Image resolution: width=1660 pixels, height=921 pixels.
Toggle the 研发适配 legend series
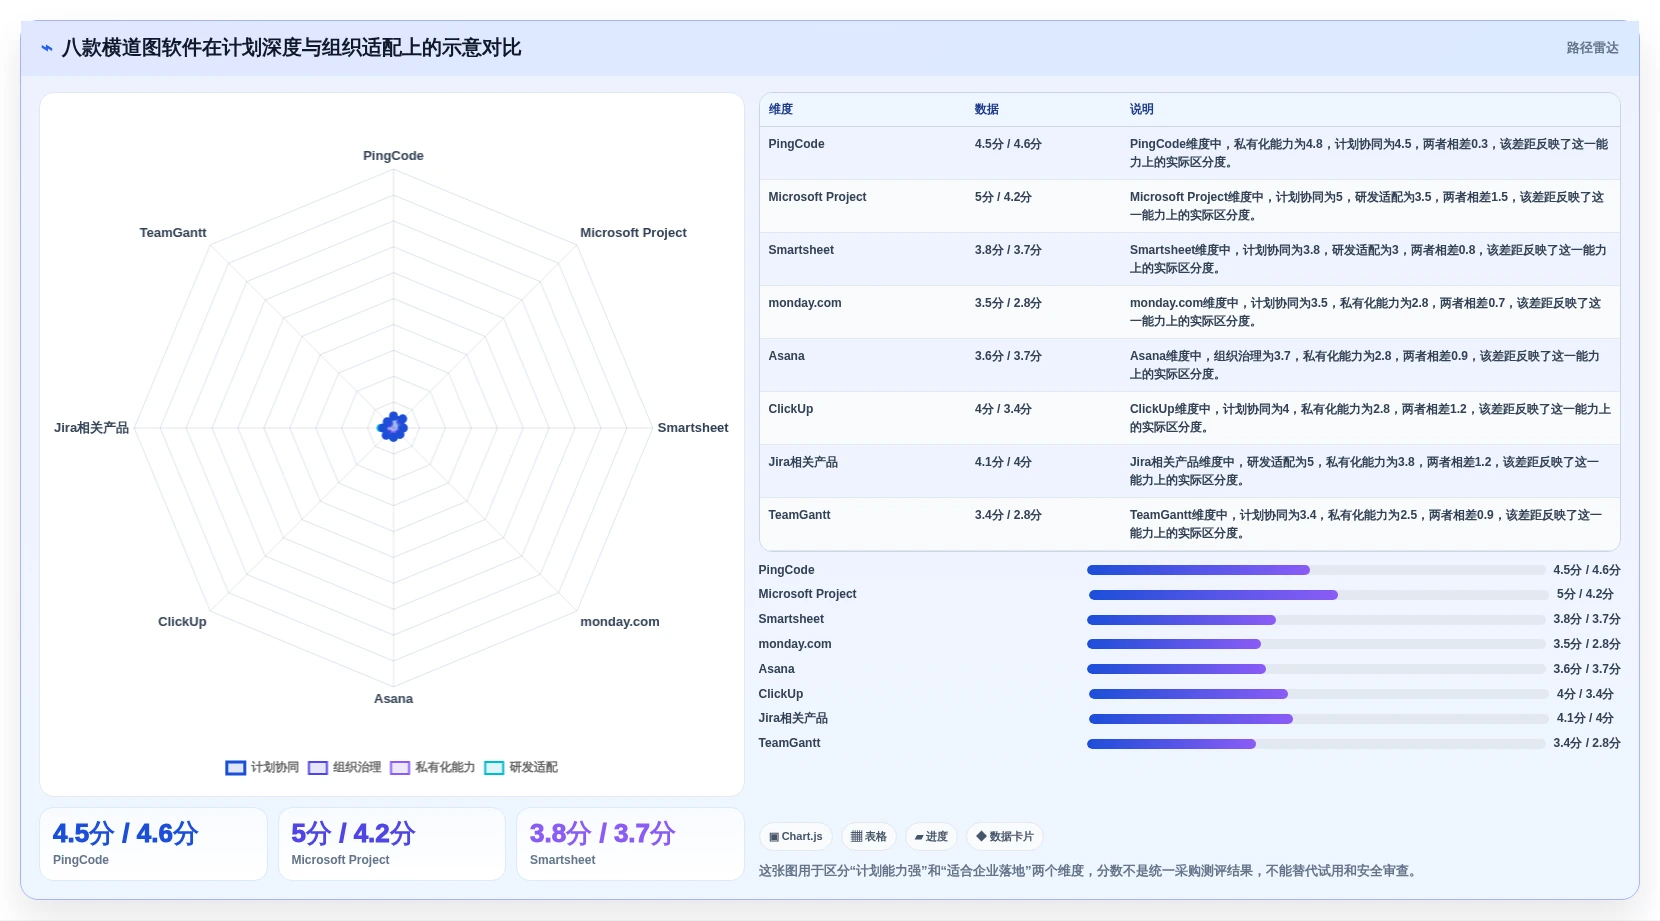click(521, 768)
